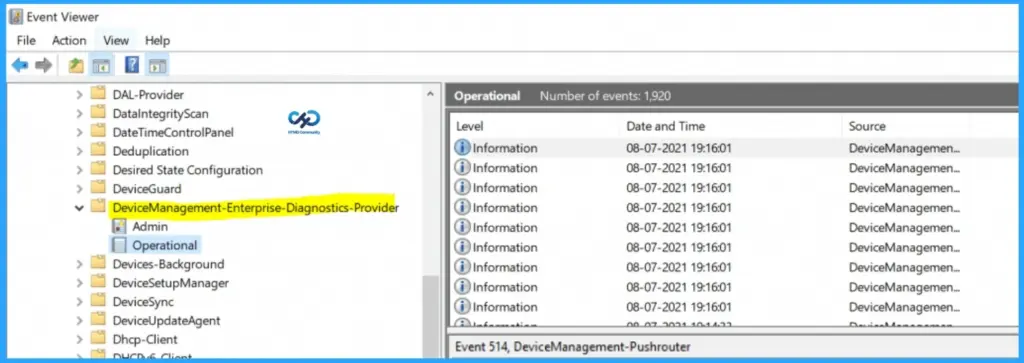Expand the DeviceGuard node
This screenshot has height=363, width=1024.
[x=79, y=189]
